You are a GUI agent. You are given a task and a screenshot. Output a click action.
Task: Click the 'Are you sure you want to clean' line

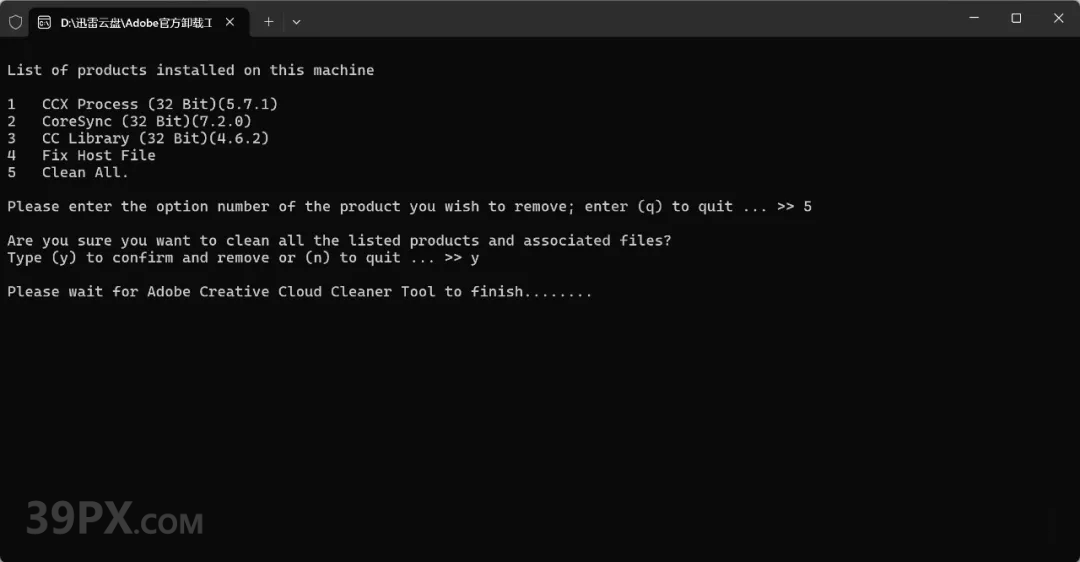point(339,241)
